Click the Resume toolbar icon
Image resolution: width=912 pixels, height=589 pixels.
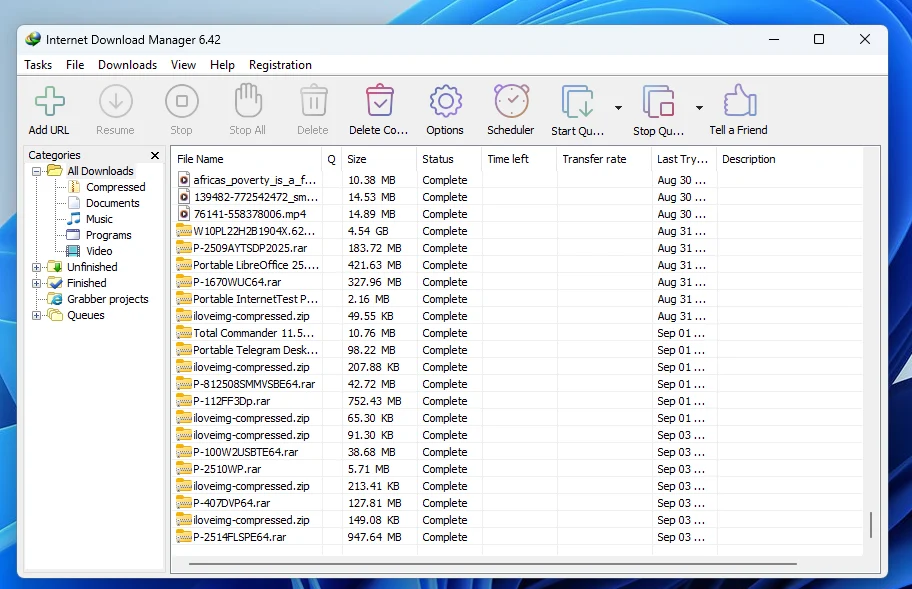tap(116, 101)
